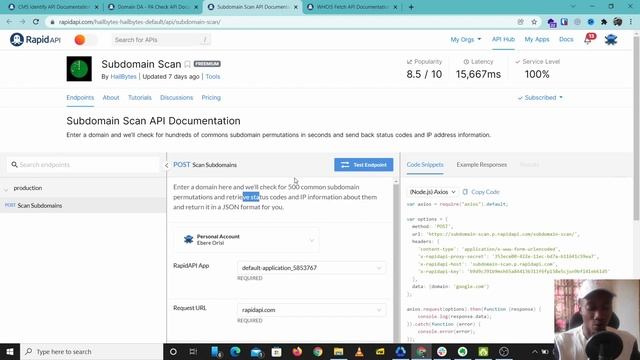This screenshot has height=360, width=640.
Task: Launch Microsoft Edge from taskbar
Action: point(236,351)
